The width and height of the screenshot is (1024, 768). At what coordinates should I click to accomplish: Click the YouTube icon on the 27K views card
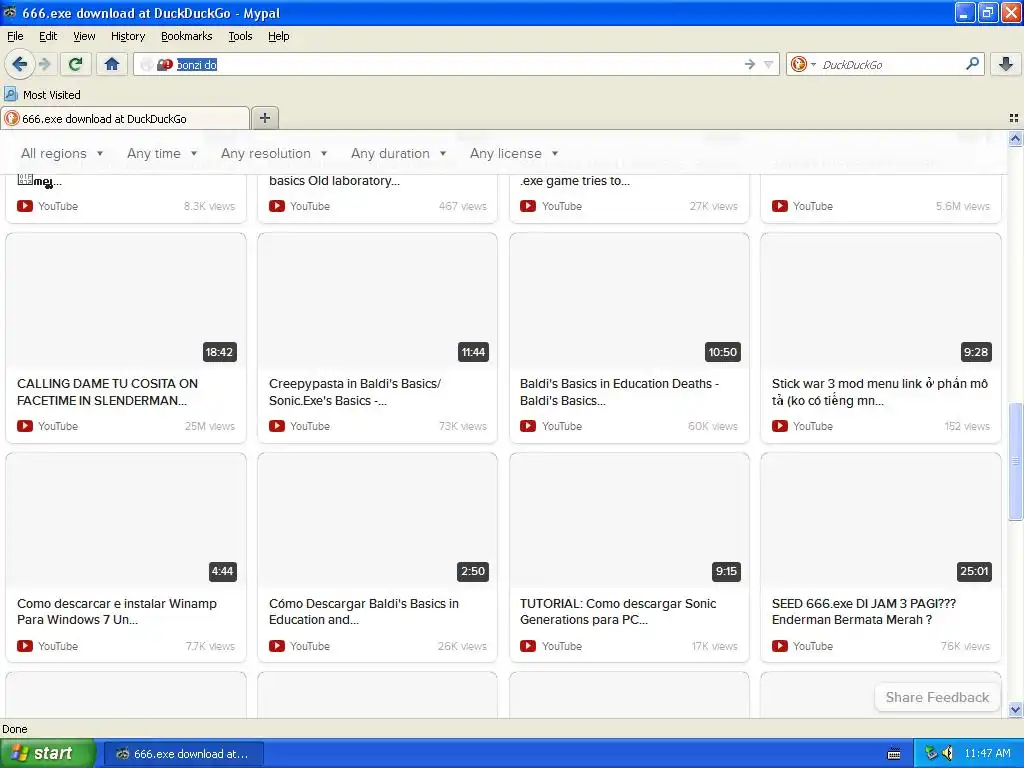(528, 206)
